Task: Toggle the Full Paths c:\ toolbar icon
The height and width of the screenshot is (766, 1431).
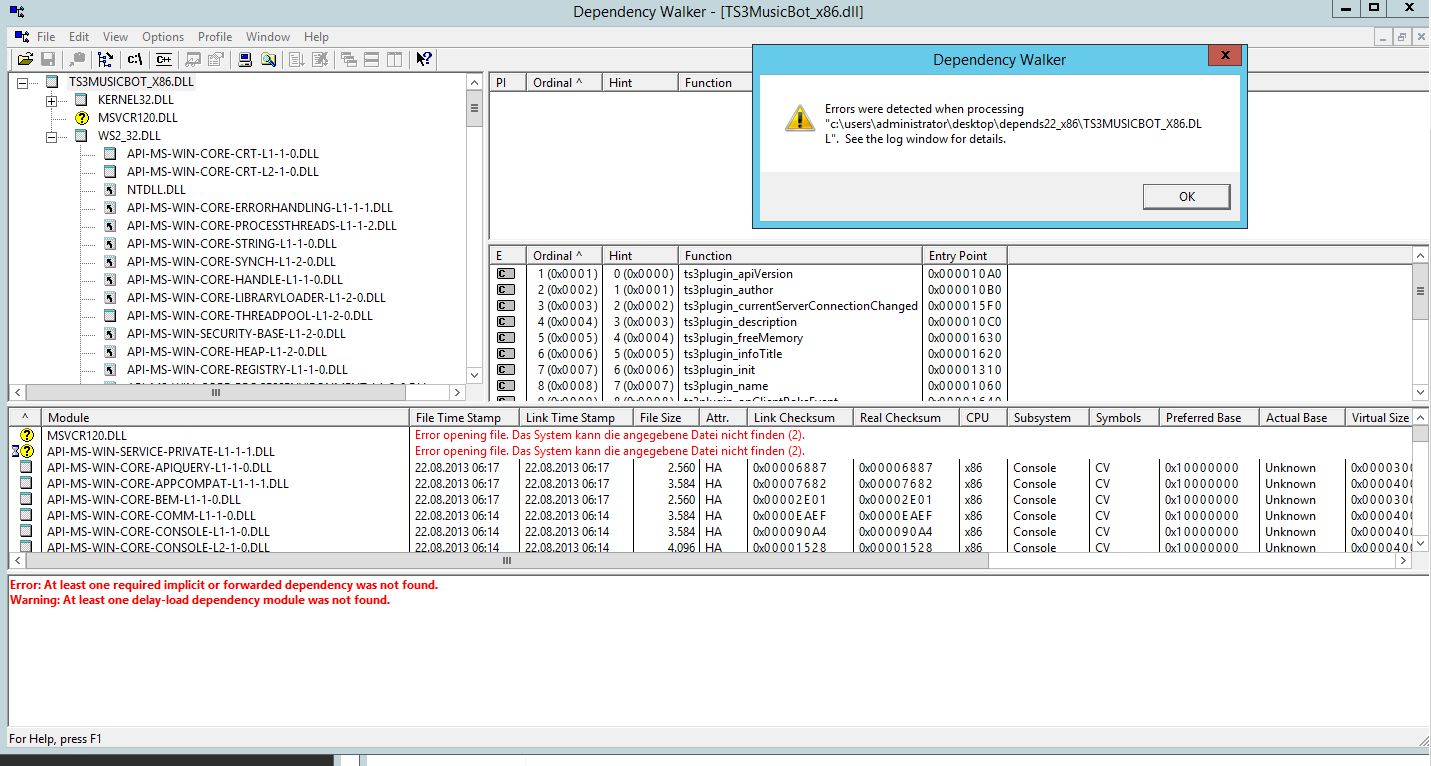Action: coord(135,59)
